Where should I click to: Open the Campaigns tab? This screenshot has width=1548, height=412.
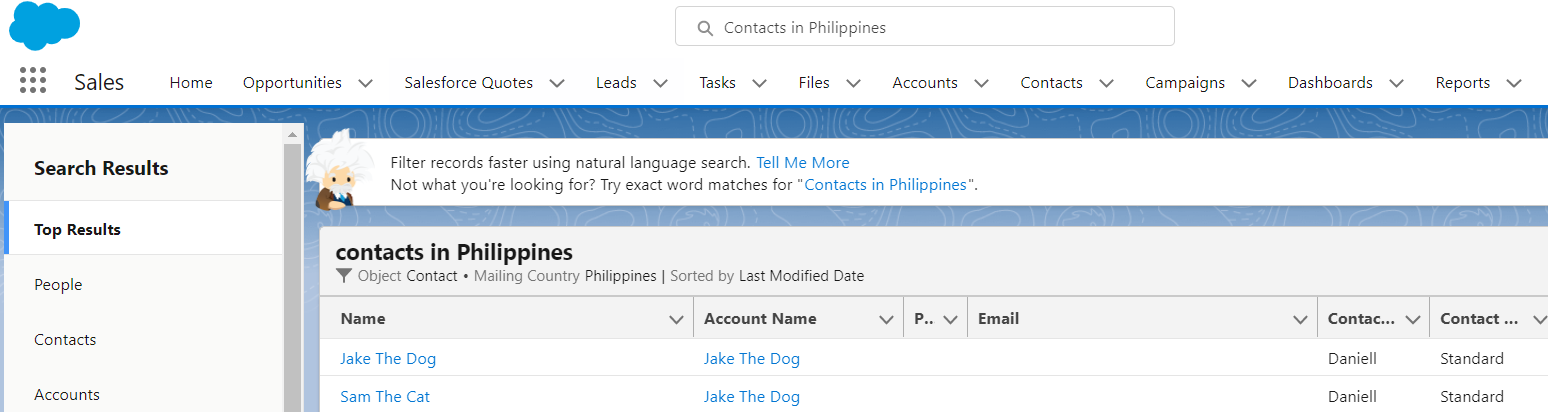coord(1185,83)
